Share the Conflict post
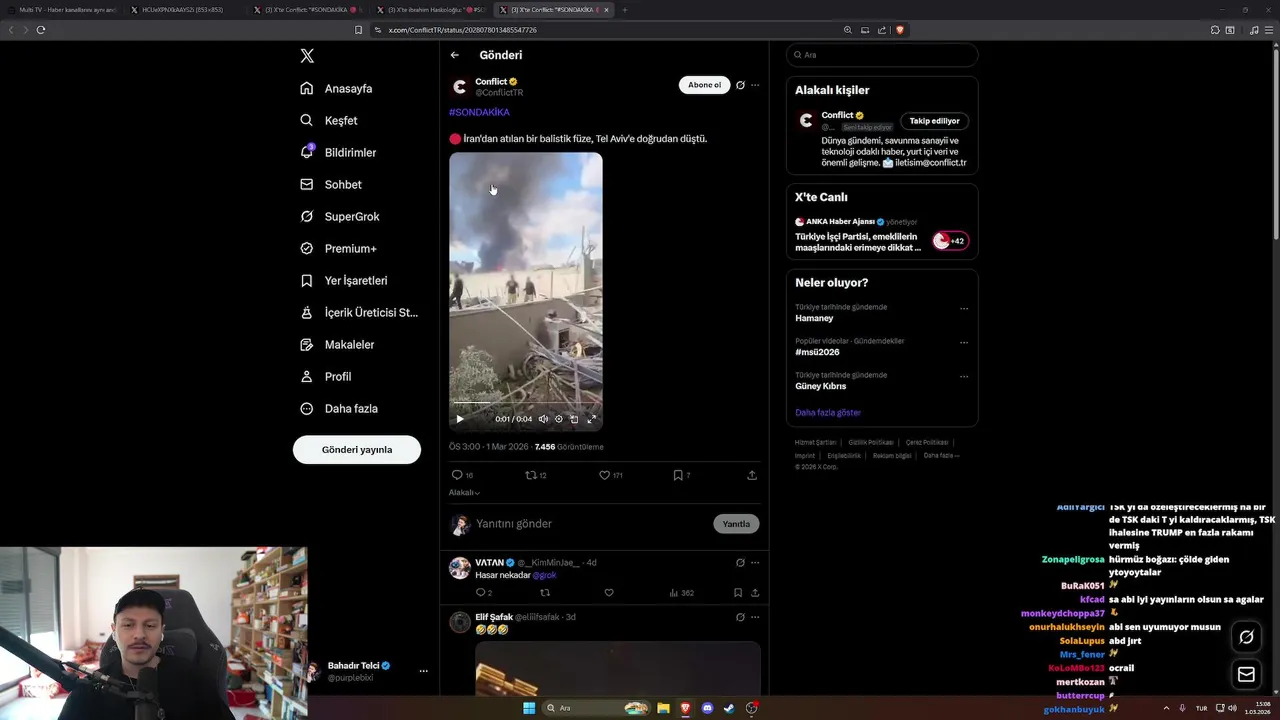This screenshot has width=1280, height=720. coord(752,475)
